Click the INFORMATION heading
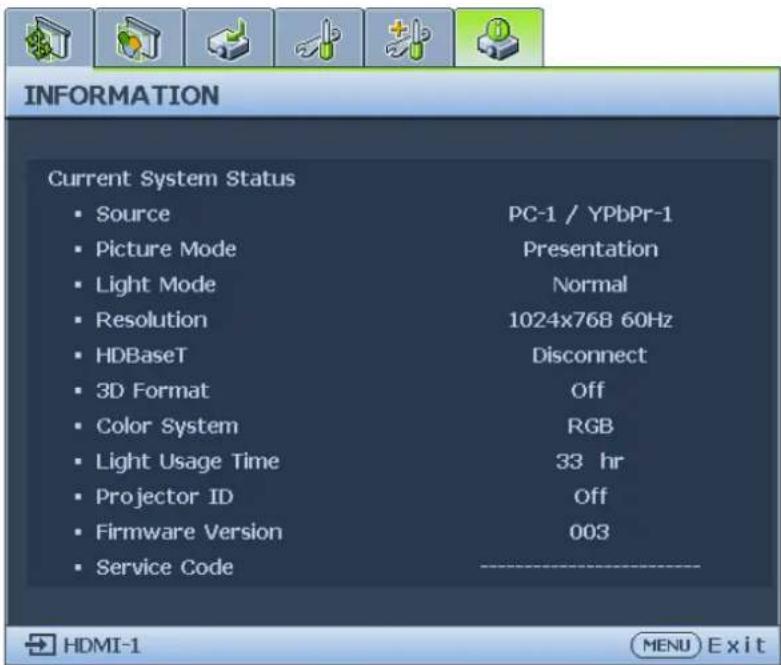This screenshot has height=665, width=781. coord(122,95)
